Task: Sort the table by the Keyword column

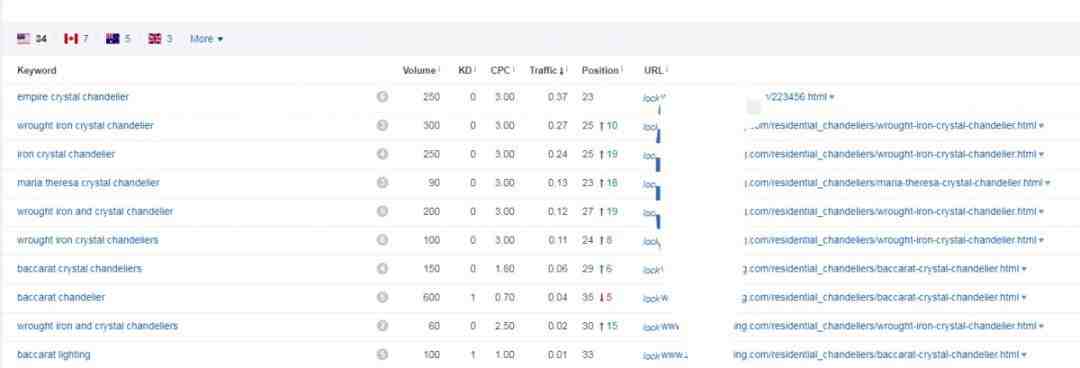Action: (x=37, y=70)
